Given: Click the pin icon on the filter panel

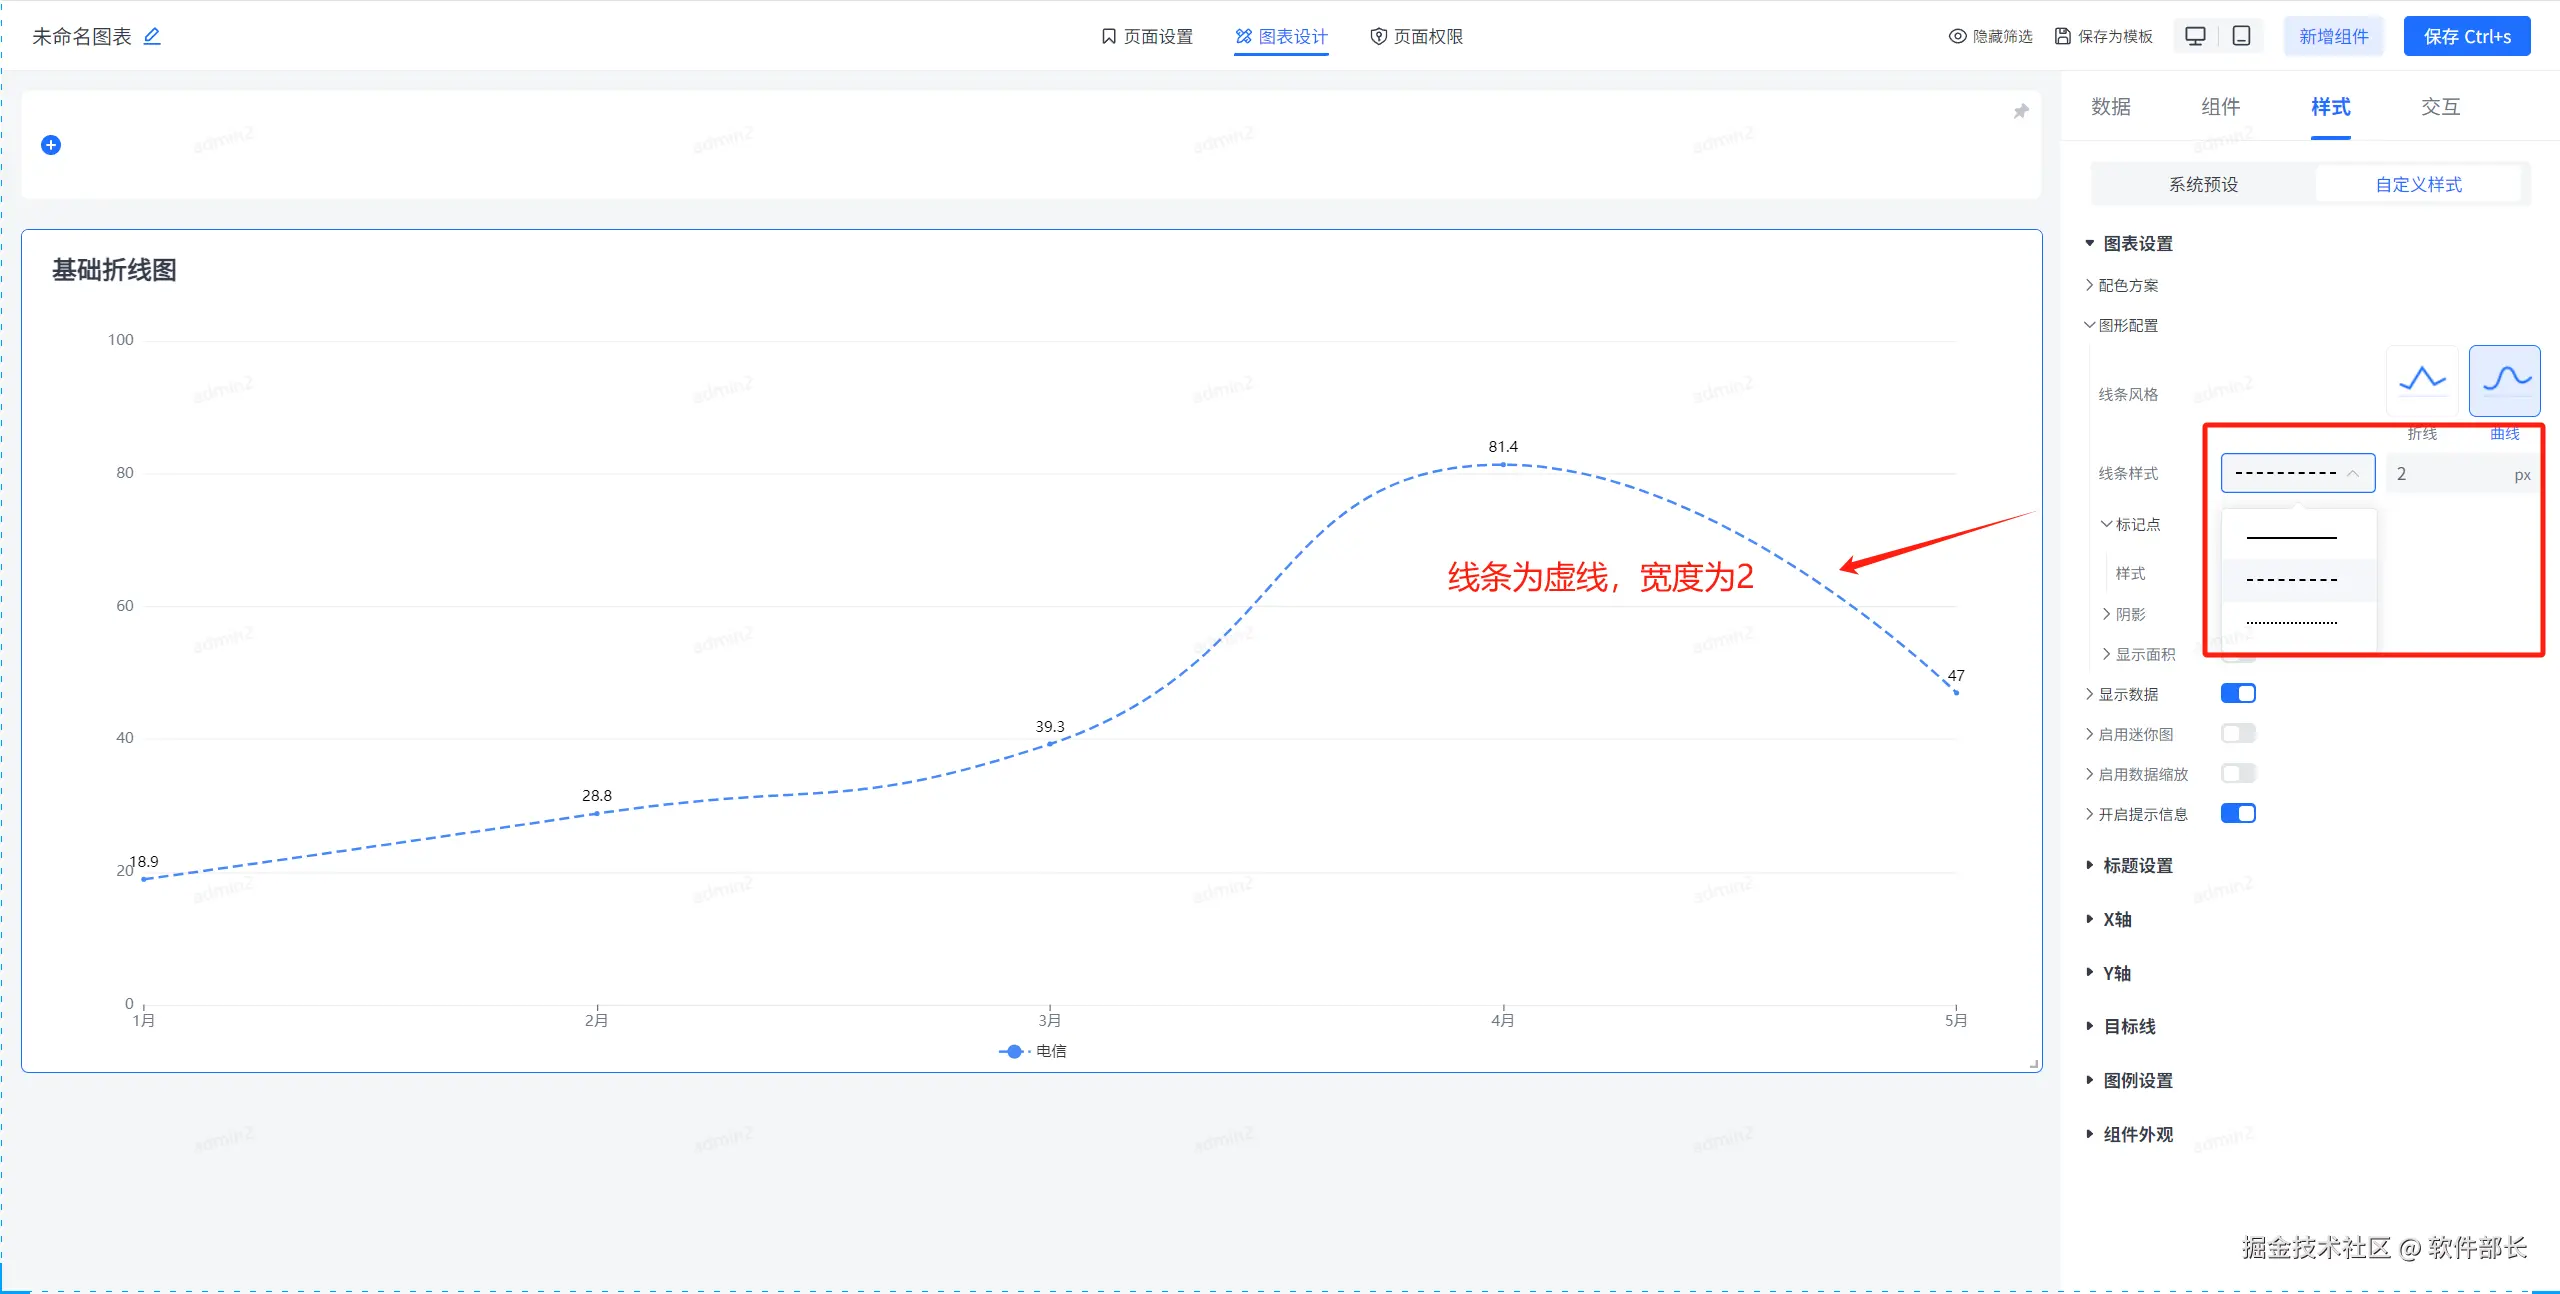Looking at the screenshot, I should pyautogui.click(x=2021, y=111).
